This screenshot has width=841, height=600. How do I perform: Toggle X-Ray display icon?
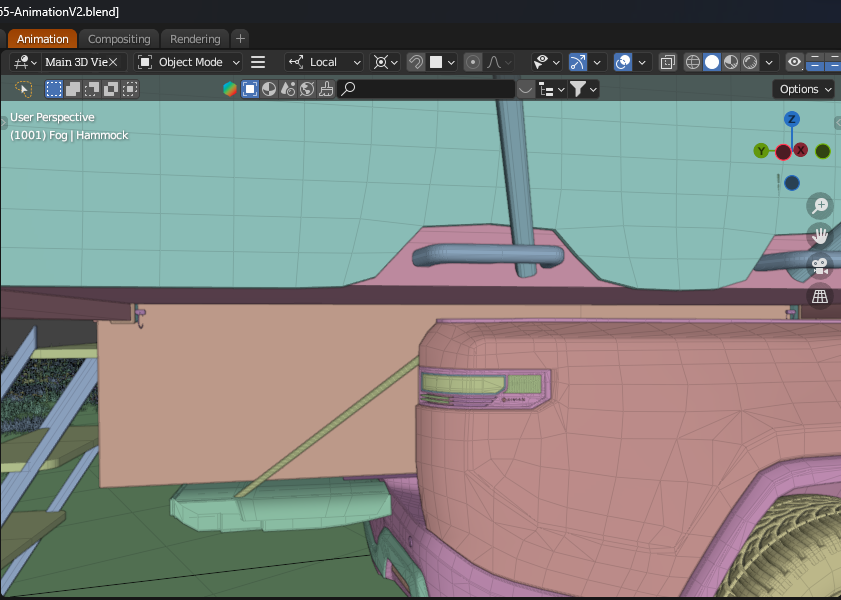(x=668, y=62)
